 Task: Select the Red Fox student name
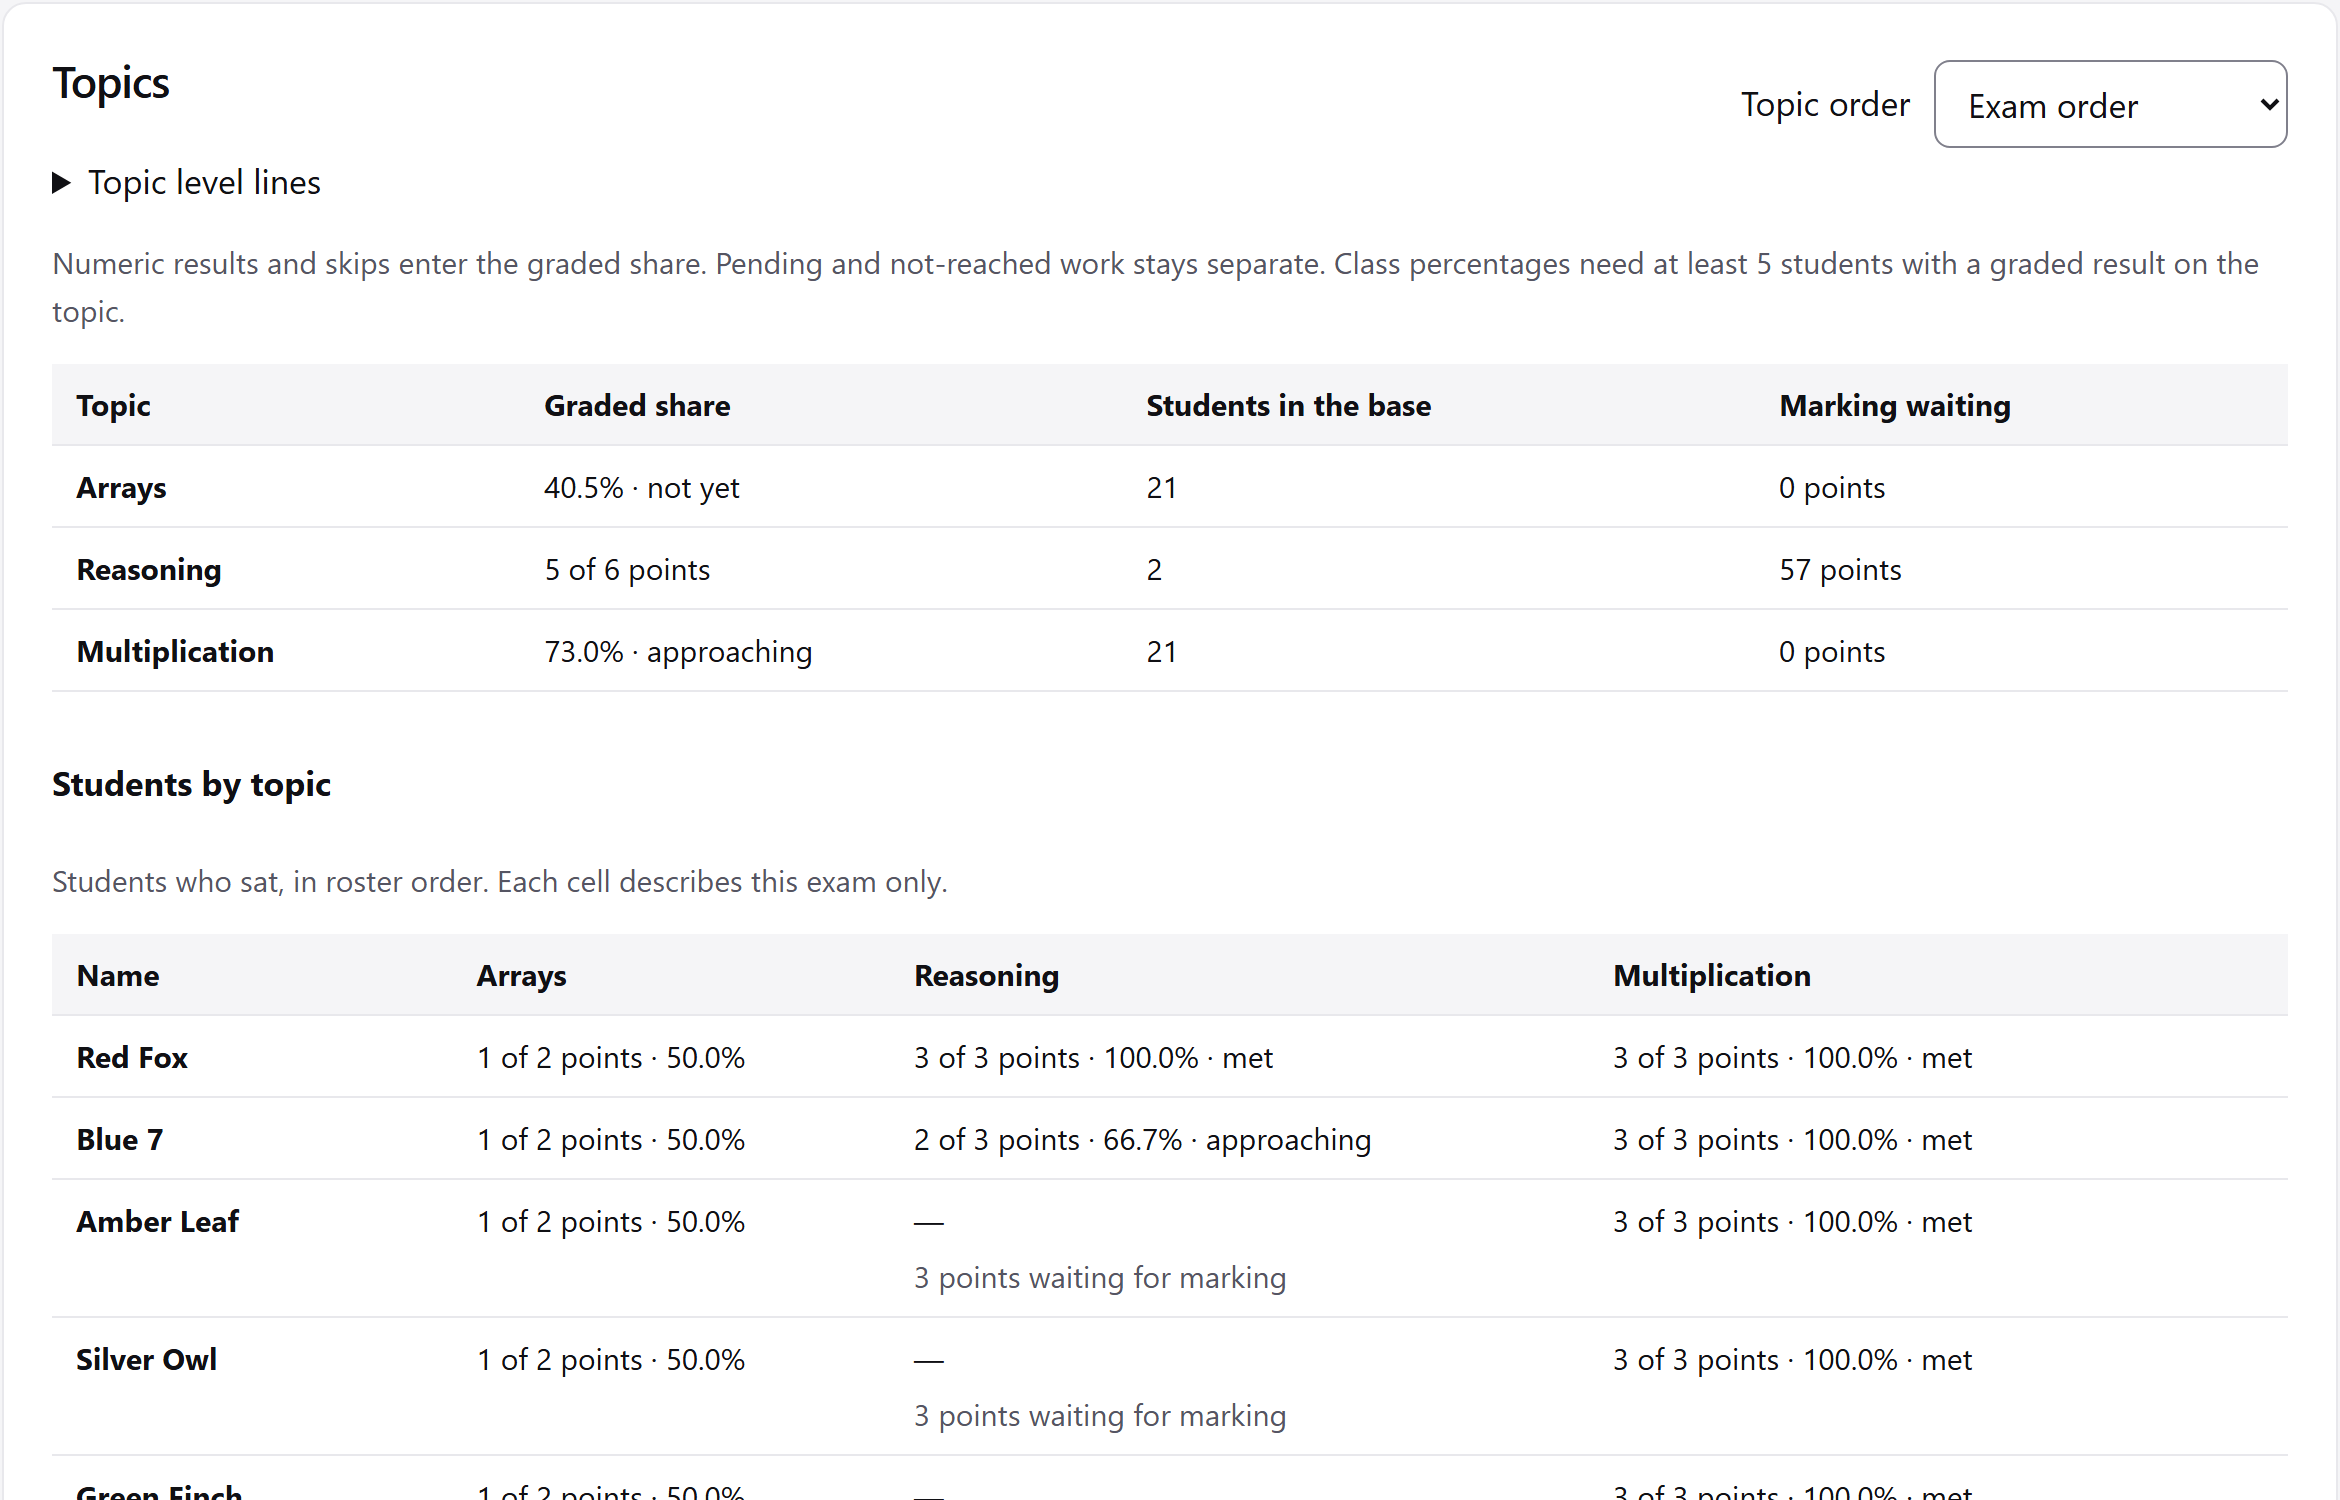132,1058
